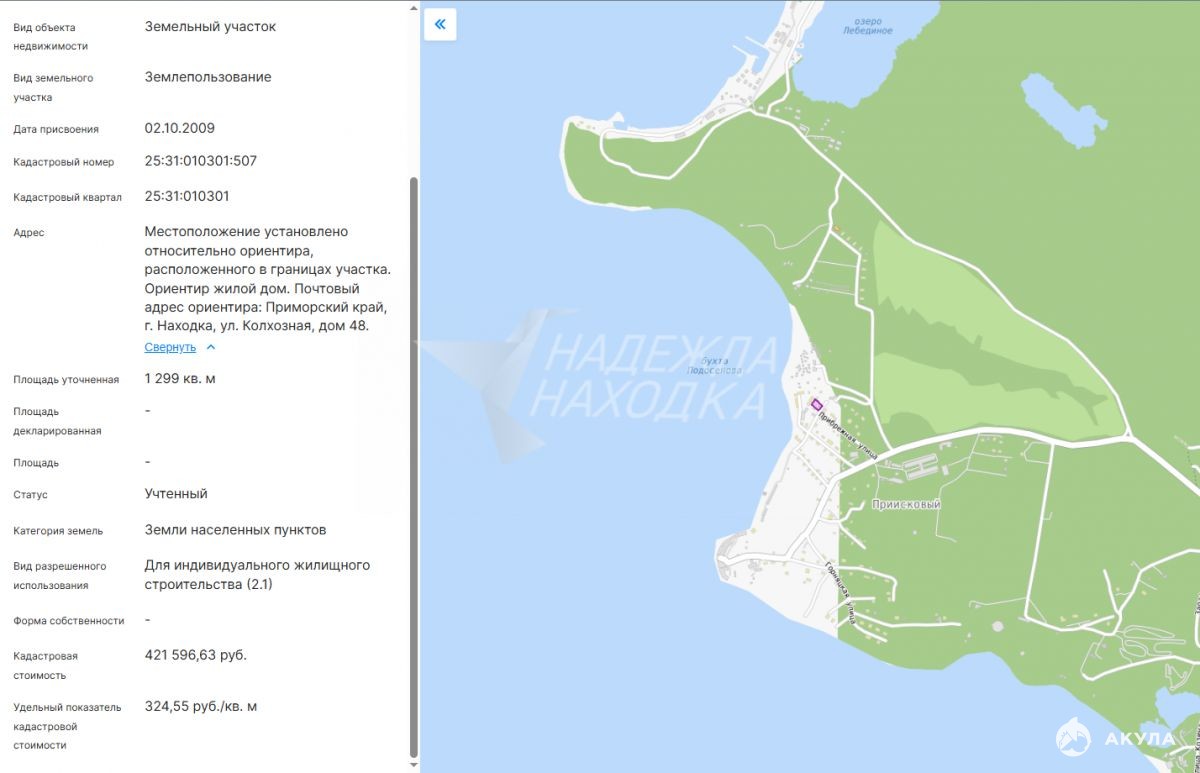
Task: Click the scroll-down arrow of info panel
Action: 415,765
